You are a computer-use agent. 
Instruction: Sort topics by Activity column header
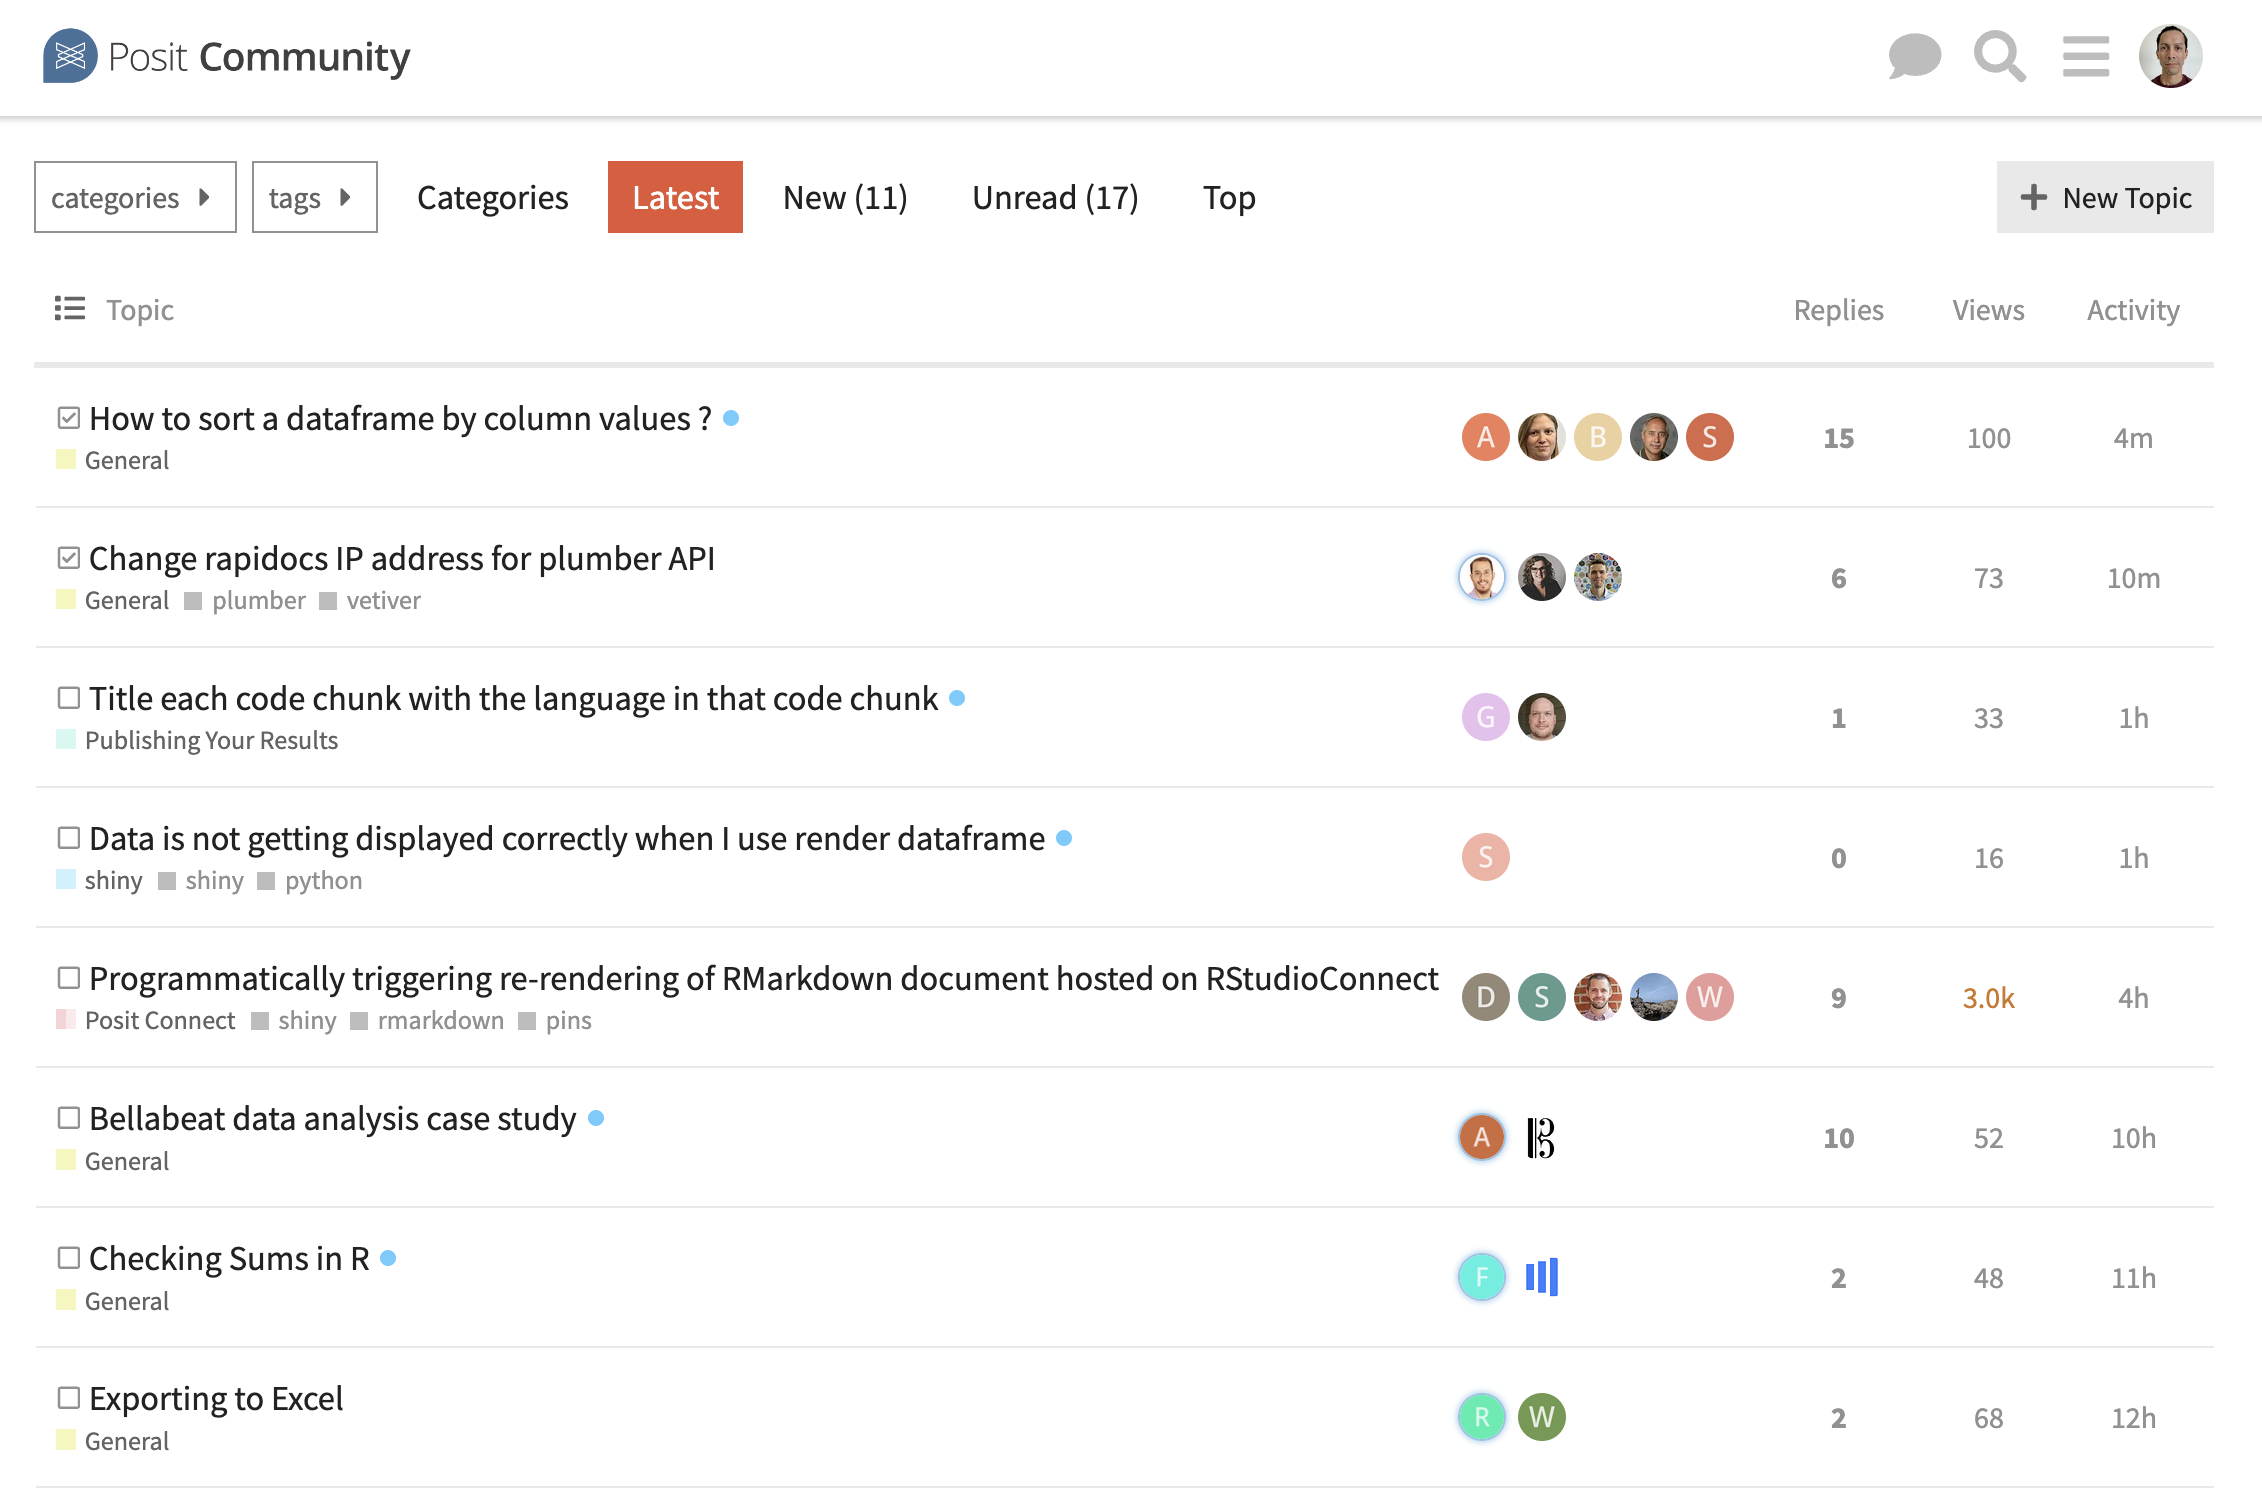pyautogui.click(x=2132, y=310)
